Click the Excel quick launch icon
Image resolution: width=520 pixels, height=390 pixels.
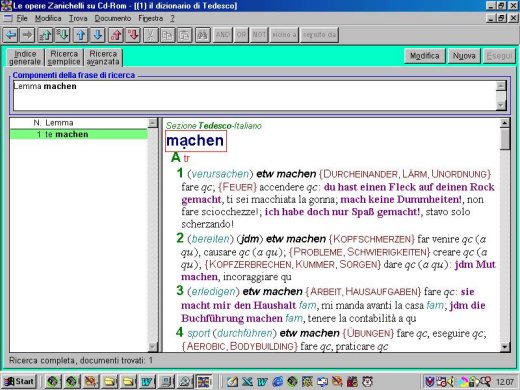(247, 381)
